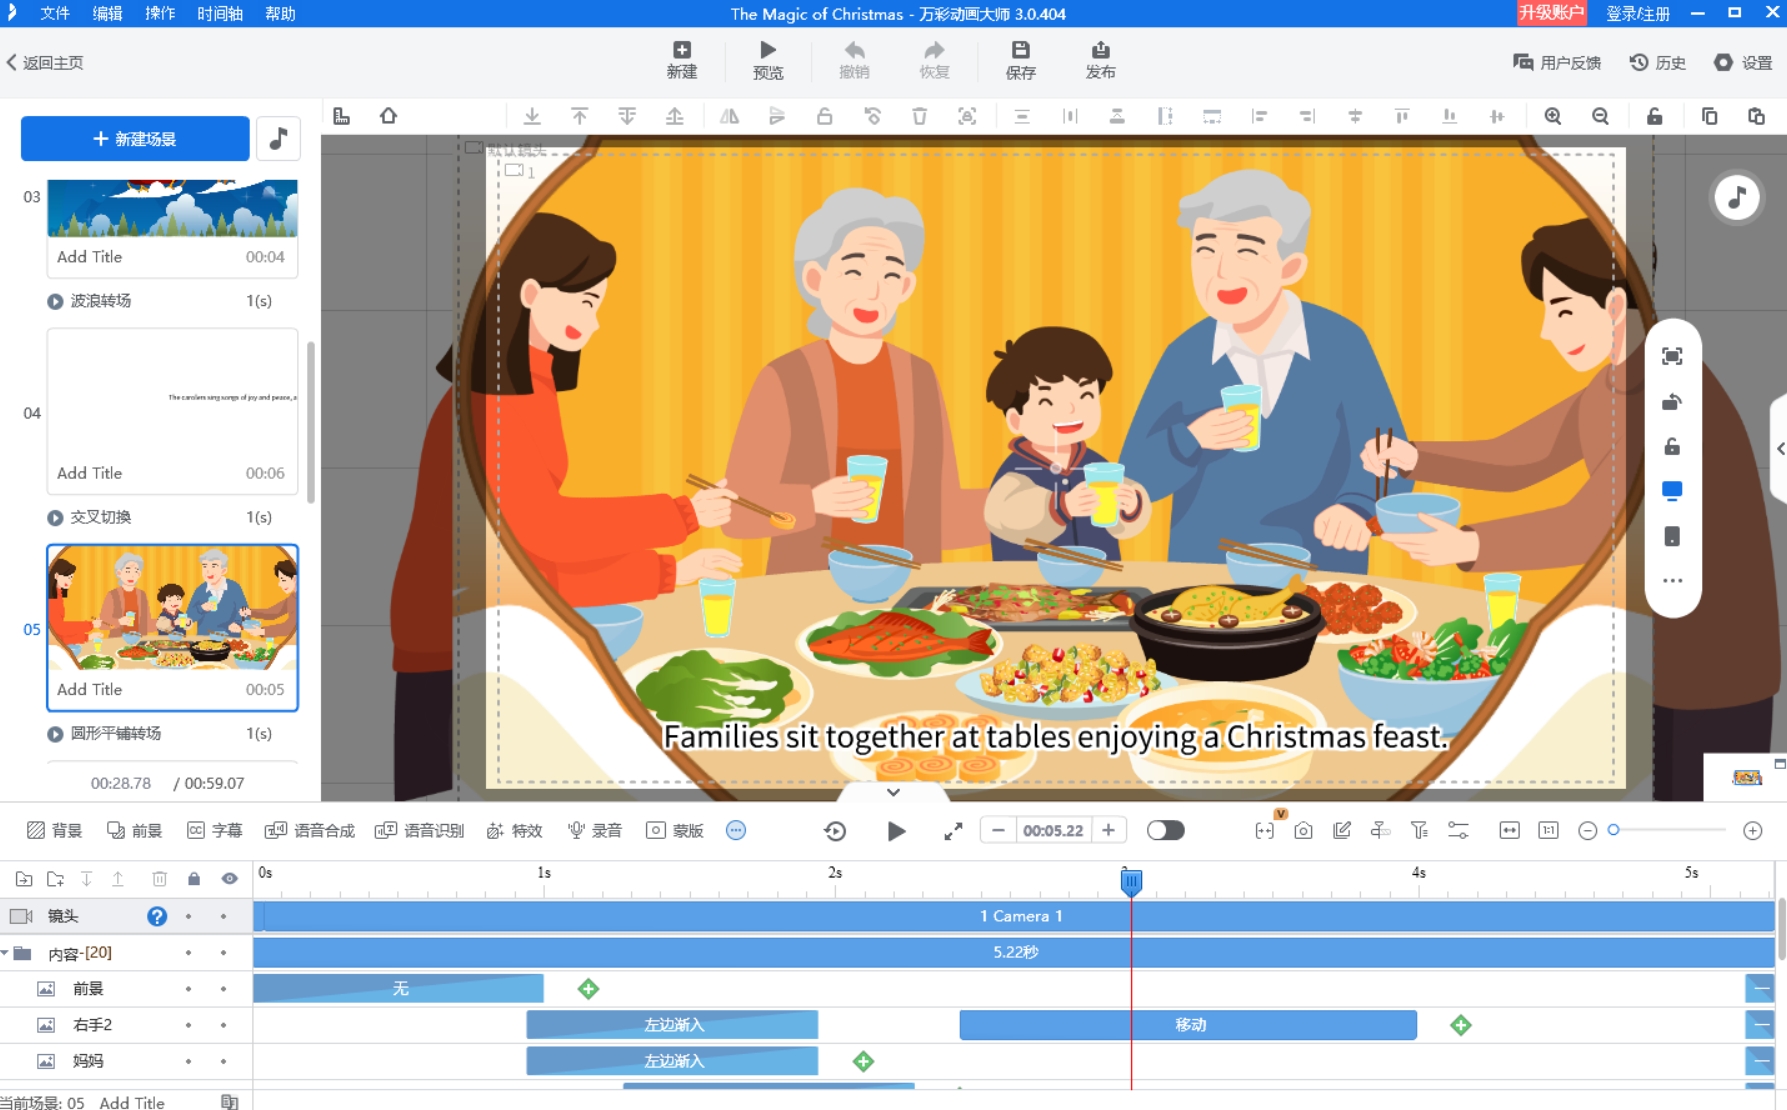This screenshot has height=1110, width=1787.
Task: Click the replay from start icon
Action: point(835,831)
